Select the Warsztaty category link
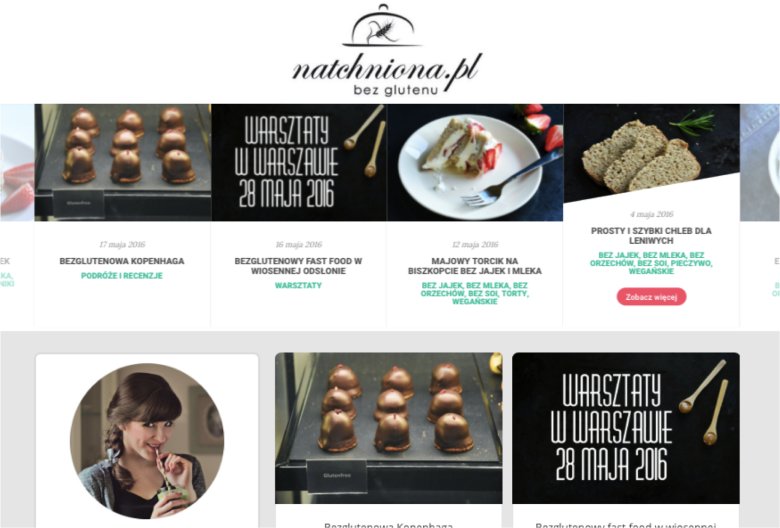 pyautogui.click(x=298, y=286)
